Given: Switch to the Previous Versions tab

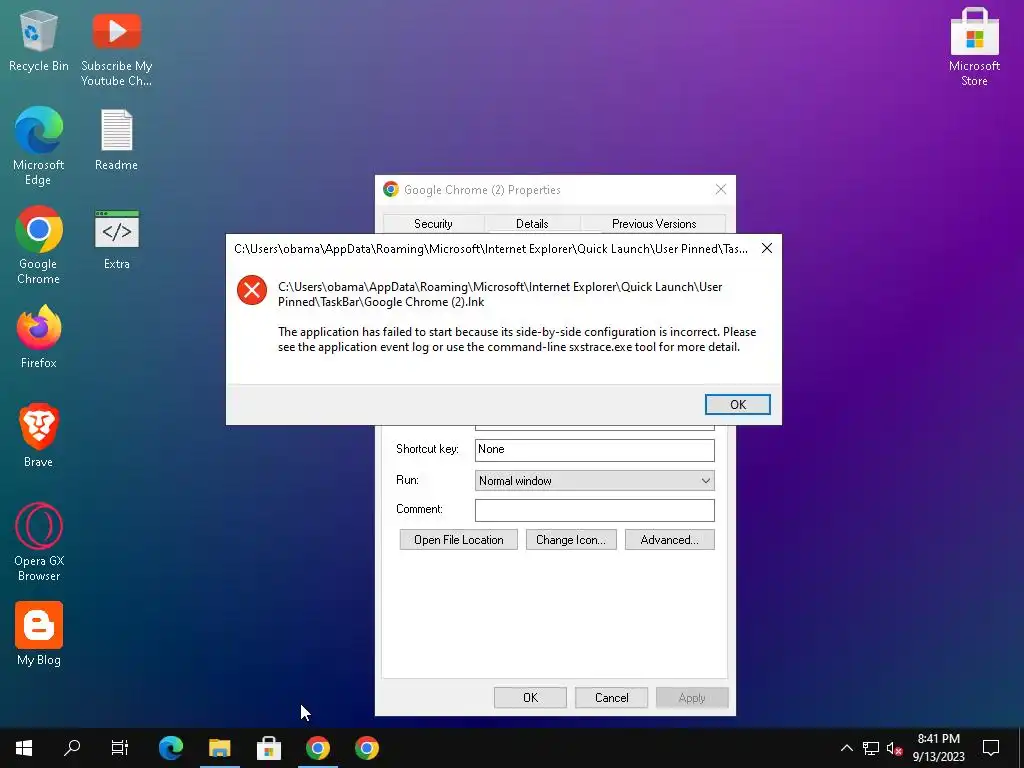Looking at the screenshot, I should [x=654, y=223].
